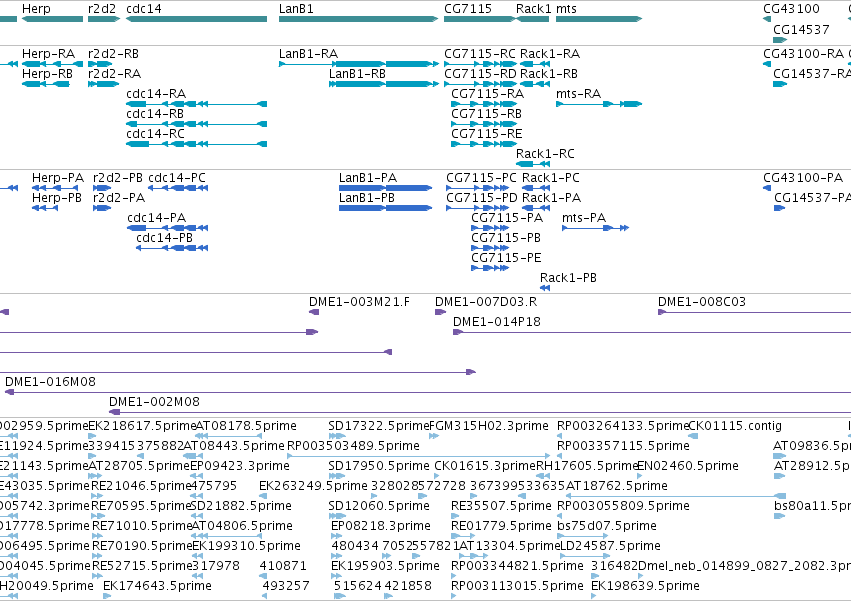Select the cdc14-PB protein label
851x601 pixels.
point(164,238)
